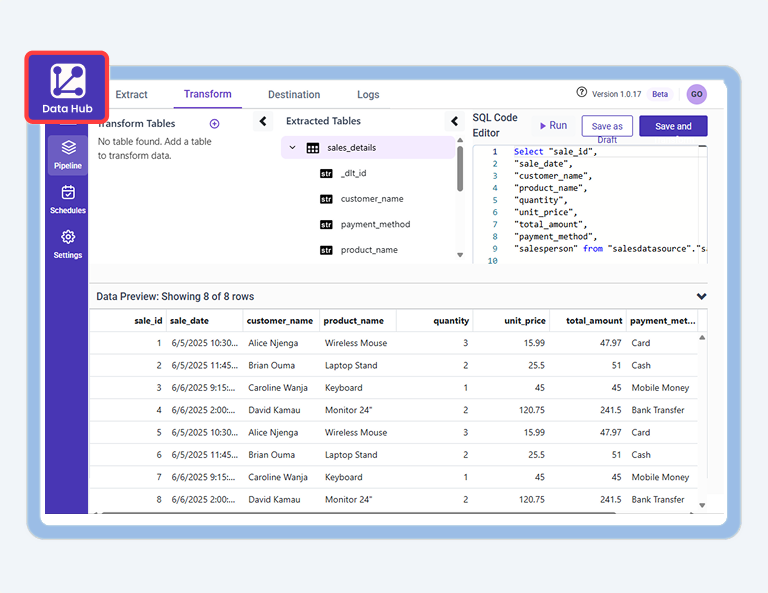Viewport: 768px width, 593px height.
Task: Click the str icon beside payment_method
Action: click(x=326, y=224)
